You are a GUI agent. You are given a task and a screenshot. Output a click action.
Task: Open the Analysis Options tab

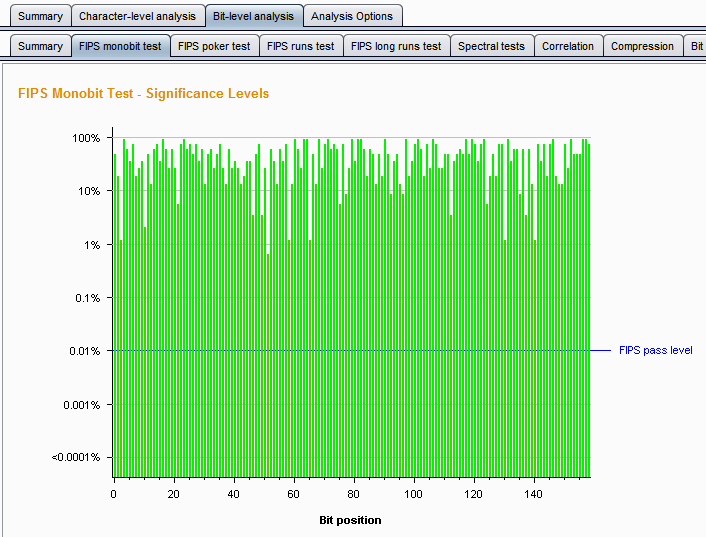coord(352,16)
